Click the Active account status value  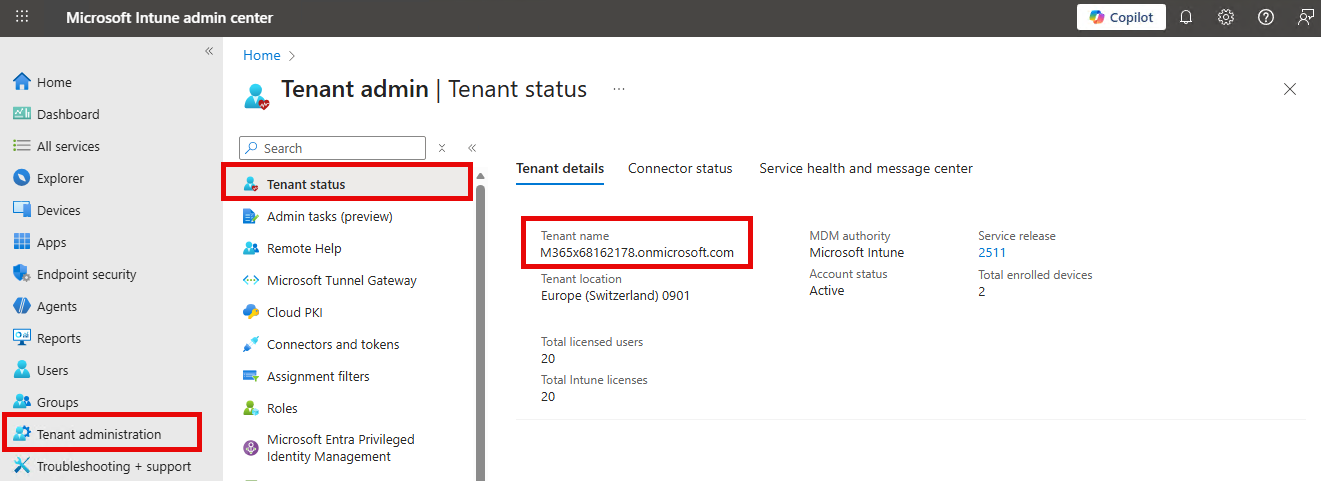(827, 290)
